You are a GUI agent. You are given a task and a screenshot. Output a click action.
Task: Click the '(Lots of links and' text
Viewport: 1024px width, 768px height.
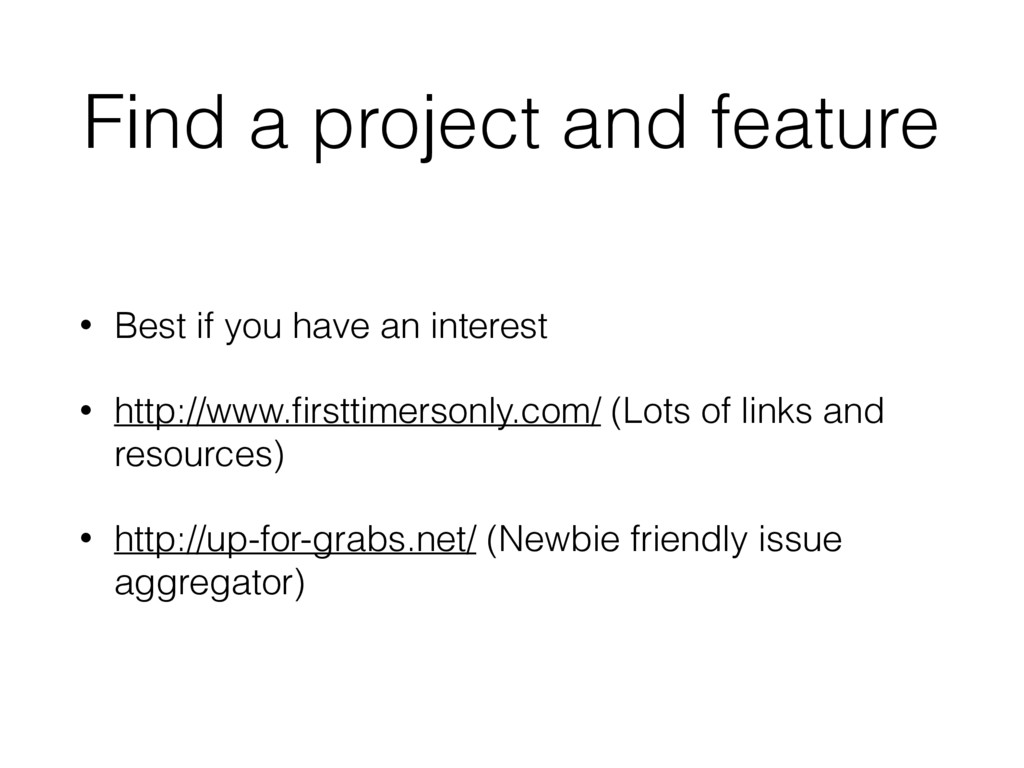(x=747, y=412)
